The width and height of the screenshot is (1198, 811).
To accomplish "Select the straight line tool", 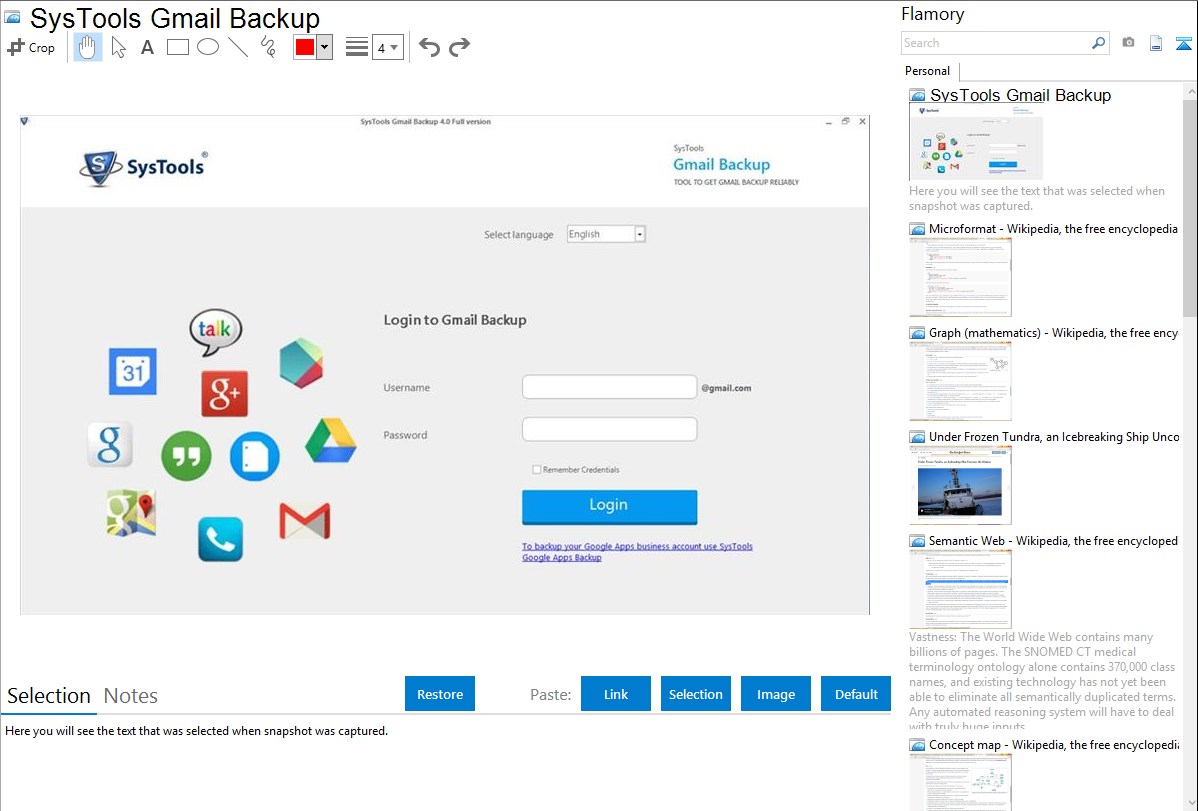I will point(238,47).
